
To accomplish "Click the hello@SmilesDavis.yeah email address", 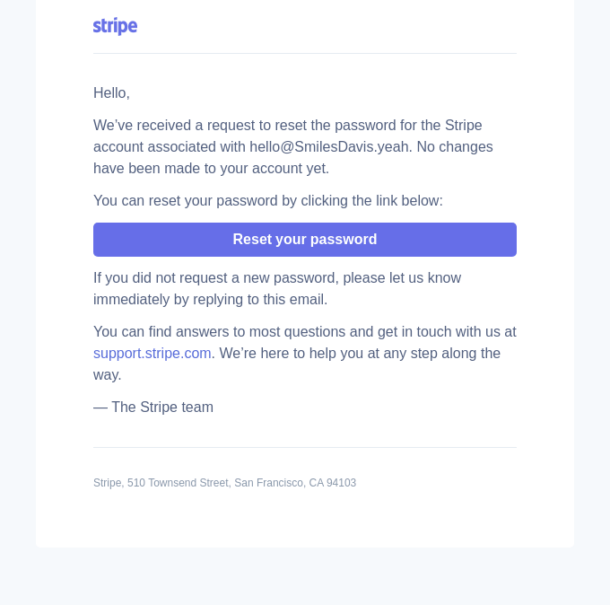I will coord(329,147).
